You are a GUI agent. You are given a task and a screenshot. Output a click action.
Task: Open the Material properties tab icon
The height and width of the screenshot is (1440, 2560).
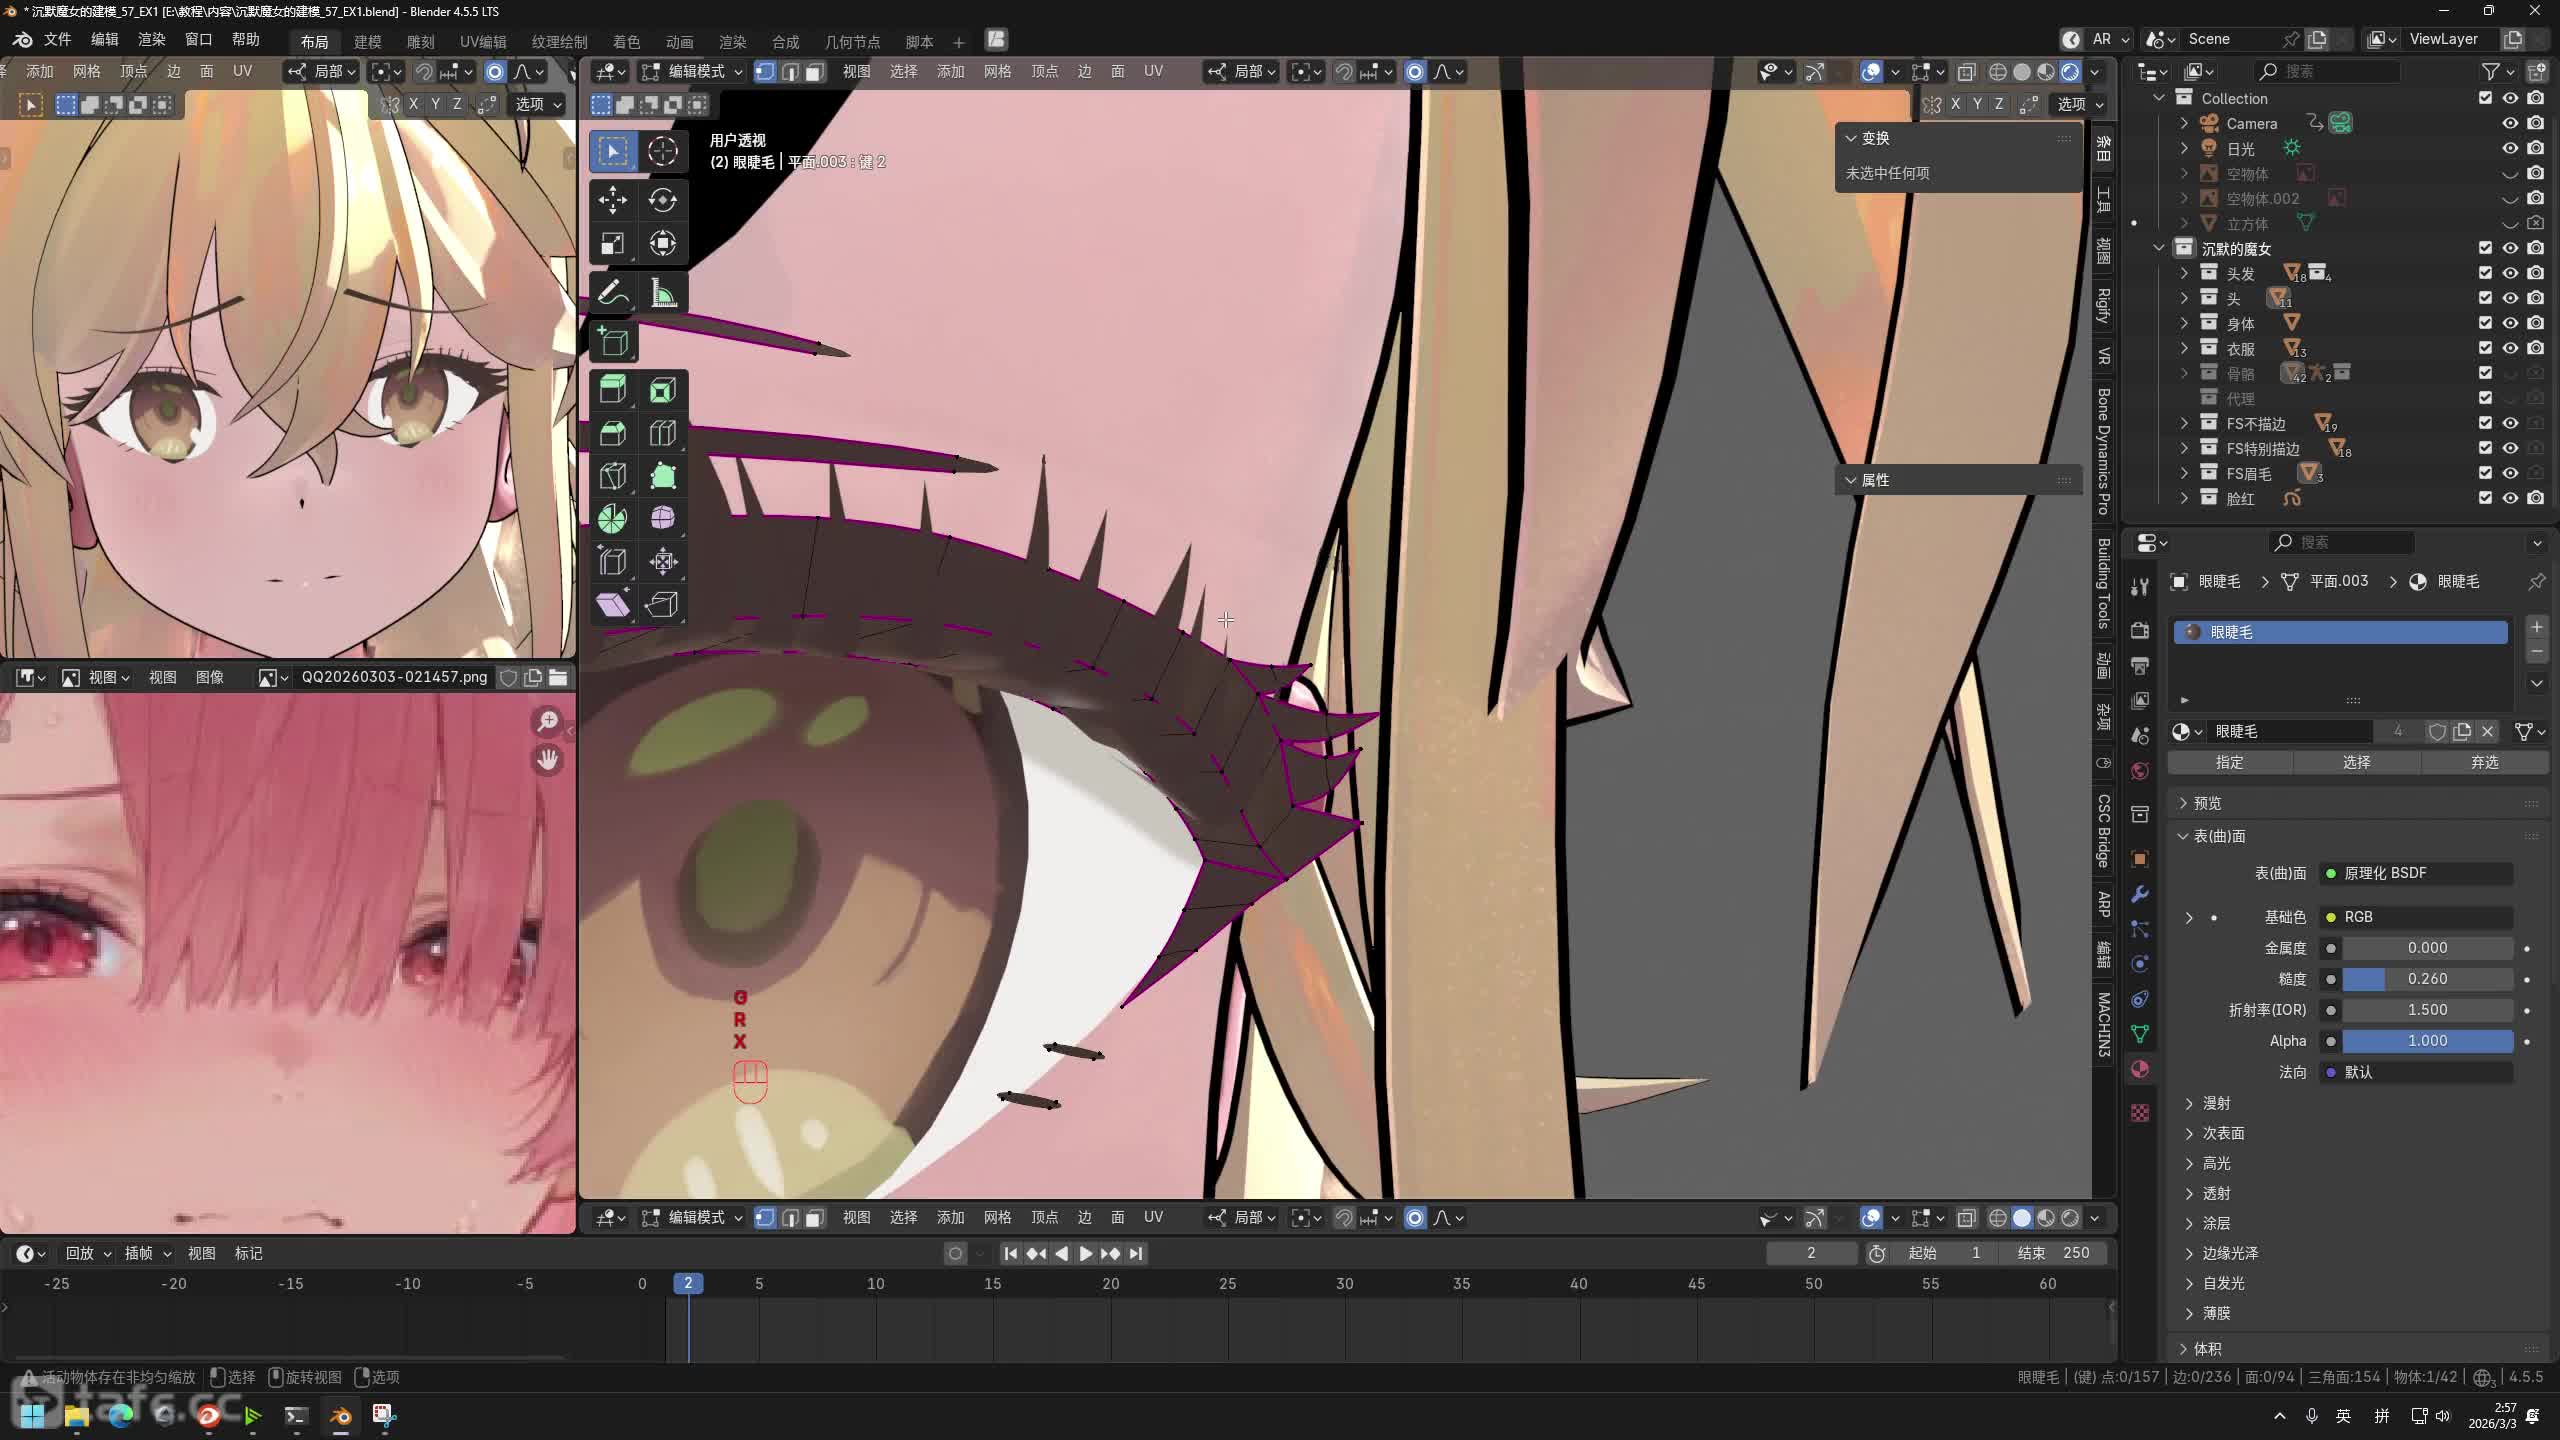click(x=2140, y=1069)
